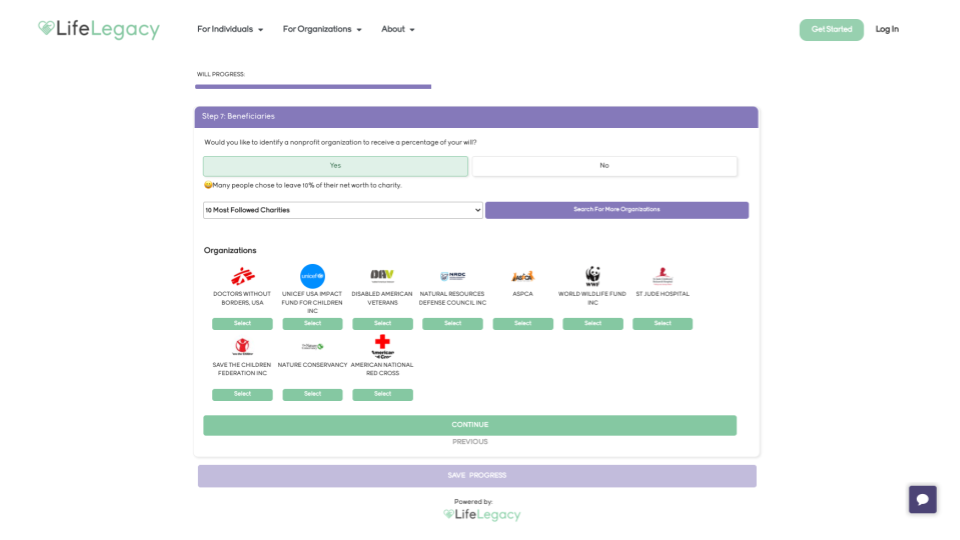
Task: Click the ASPCA logo
Action: pos(523,276)
